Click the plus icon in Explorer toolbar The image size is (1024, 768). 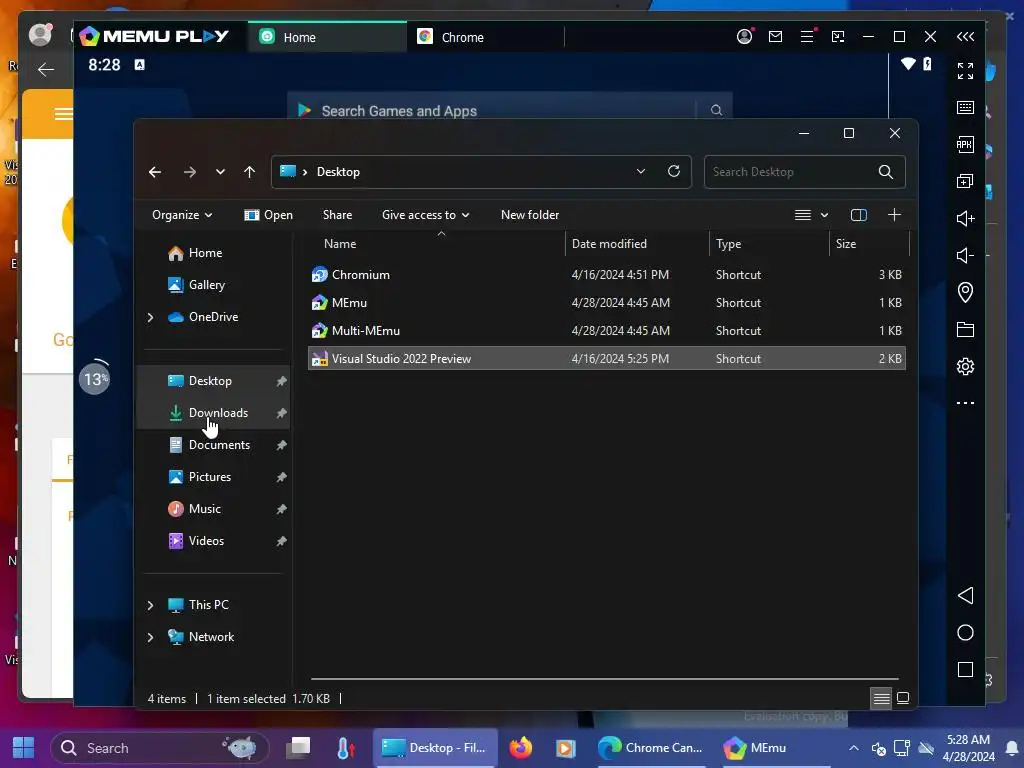(x=894, y=215)
